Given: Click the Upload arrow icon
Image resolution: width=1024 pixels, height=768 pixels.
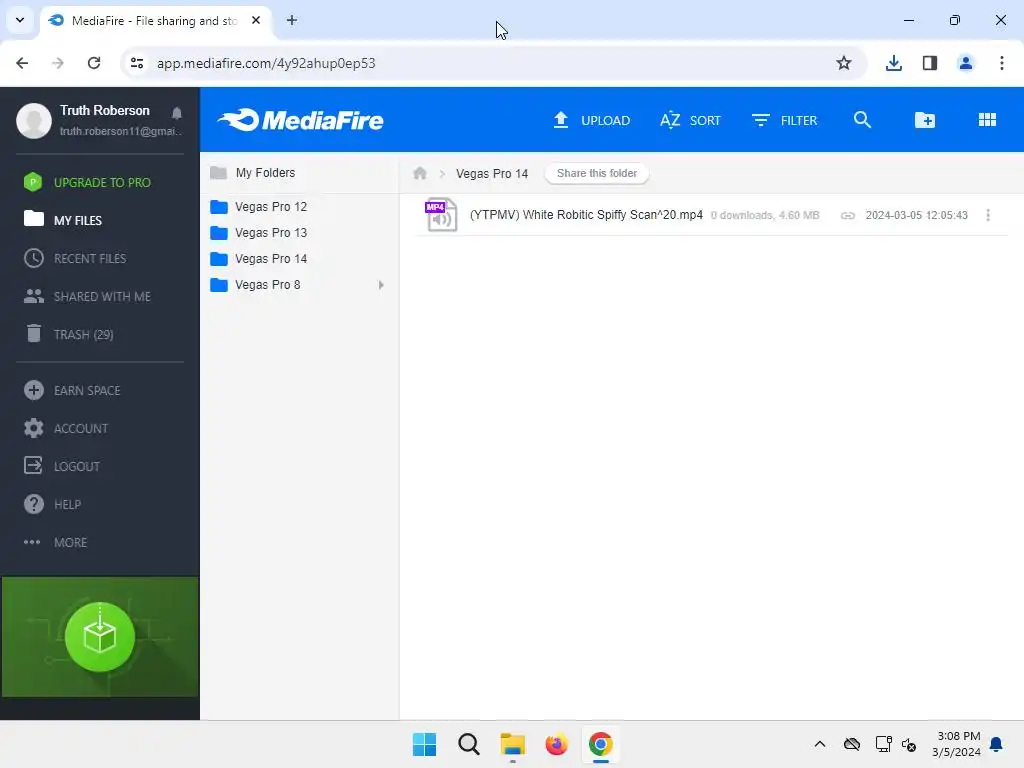Looking at the screenshot, I should 560,120.
